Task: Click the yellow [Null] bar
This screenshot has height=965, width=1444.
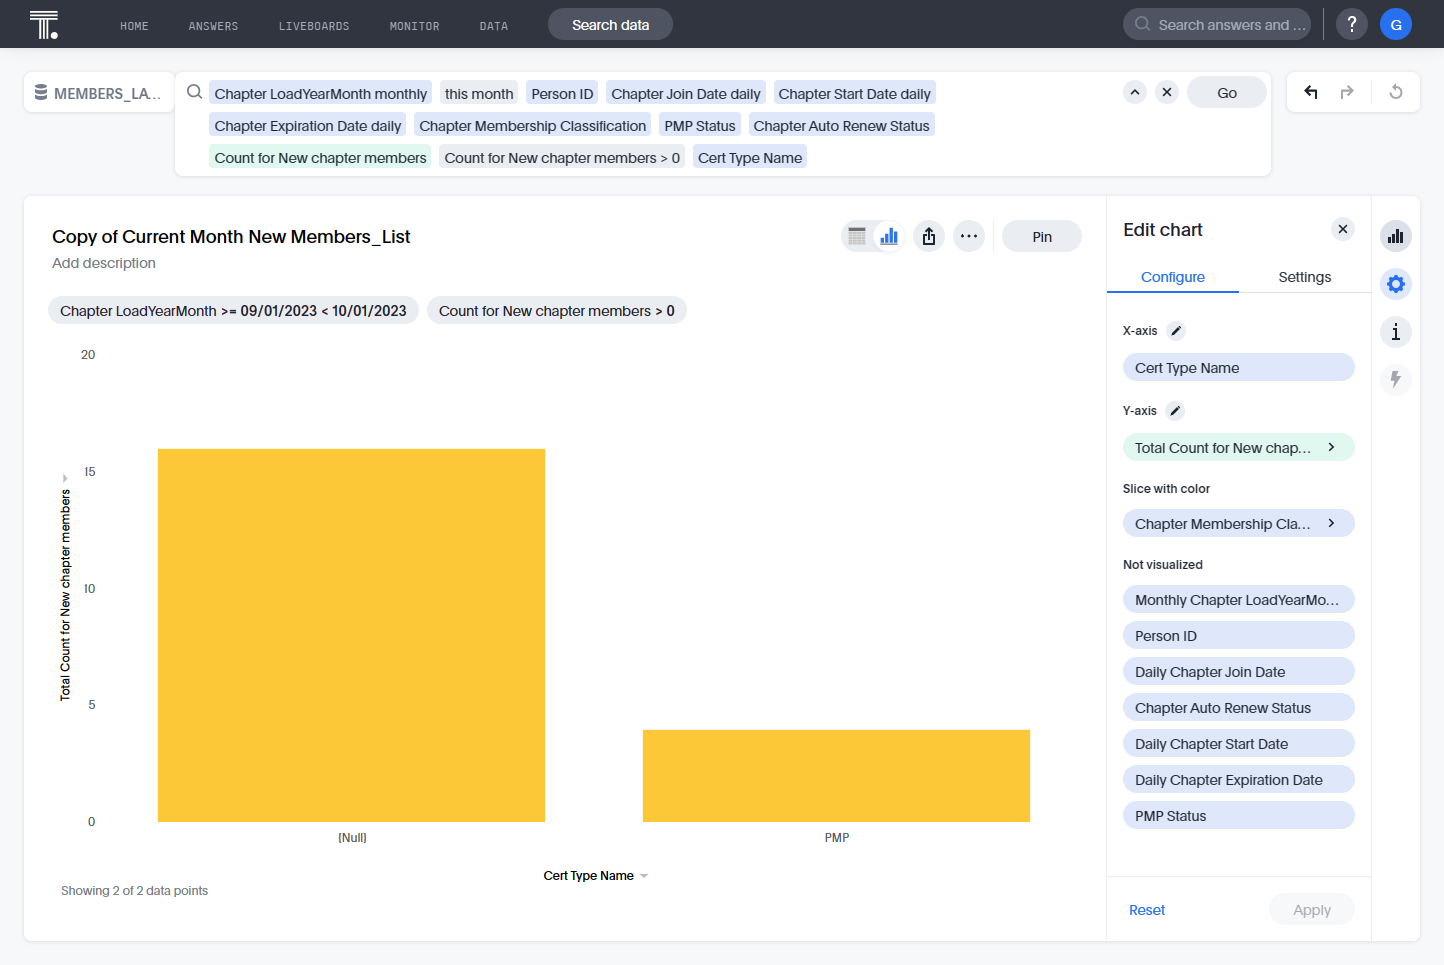Action: 351,635
